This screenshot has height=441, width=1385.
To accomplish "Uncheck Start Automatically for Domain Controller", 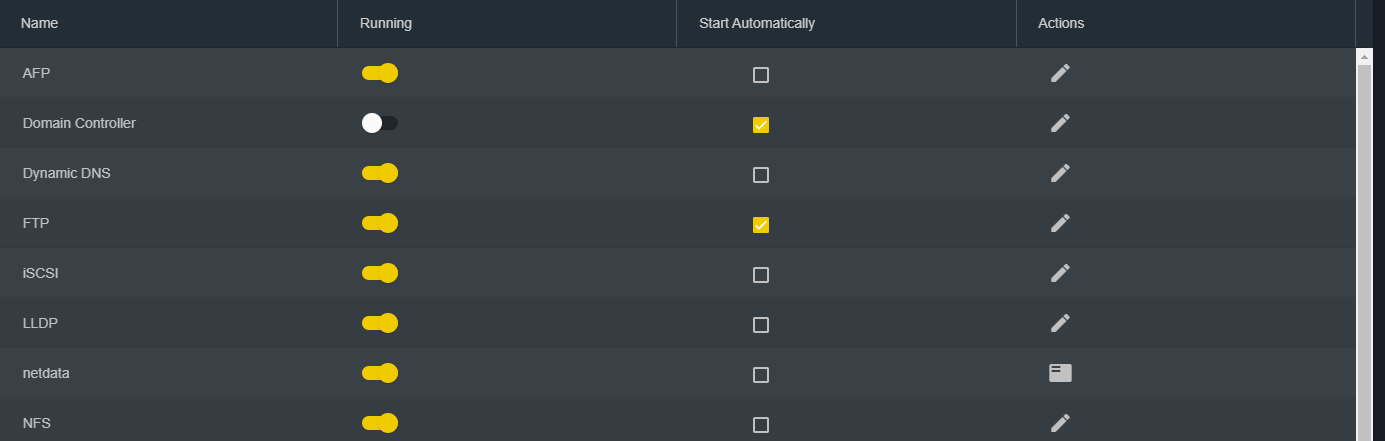I will [x=761, y=125].
